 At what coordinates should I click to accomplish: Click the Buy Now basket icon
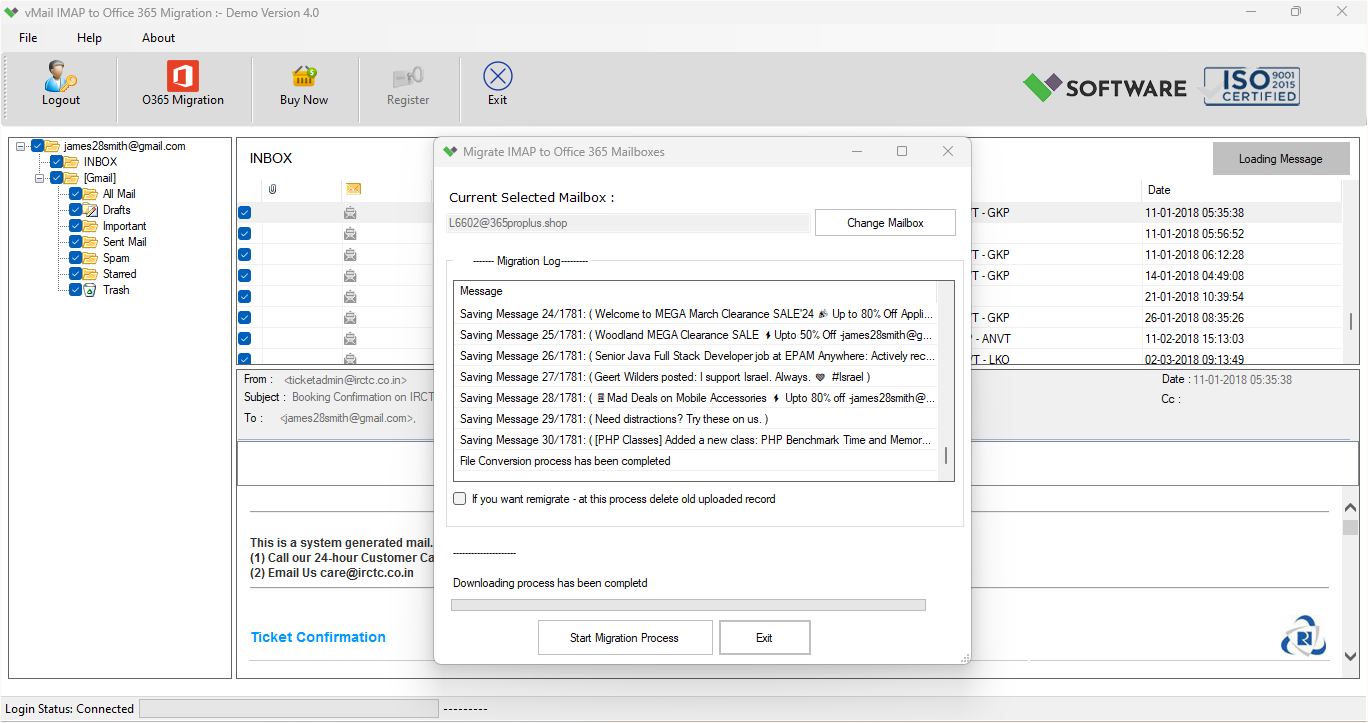(x=303, y=76)
